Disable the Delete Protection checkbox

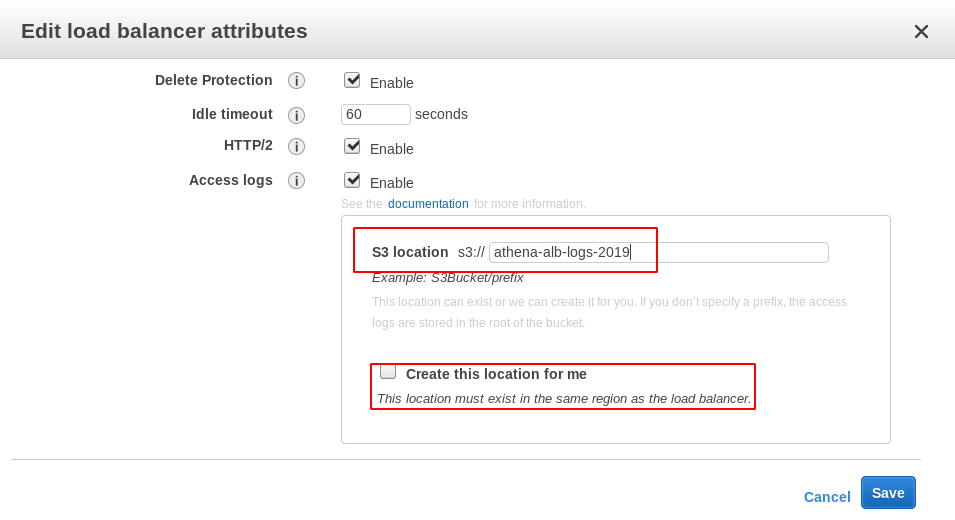coord(352,80)
